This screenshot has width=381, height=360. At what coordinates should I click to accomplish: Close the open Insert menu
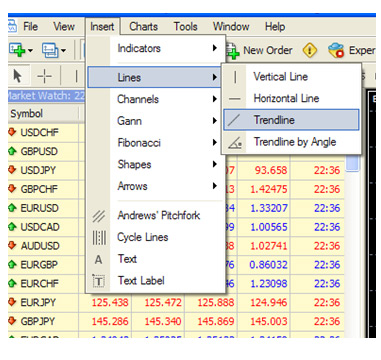click(x=102, y=27)
